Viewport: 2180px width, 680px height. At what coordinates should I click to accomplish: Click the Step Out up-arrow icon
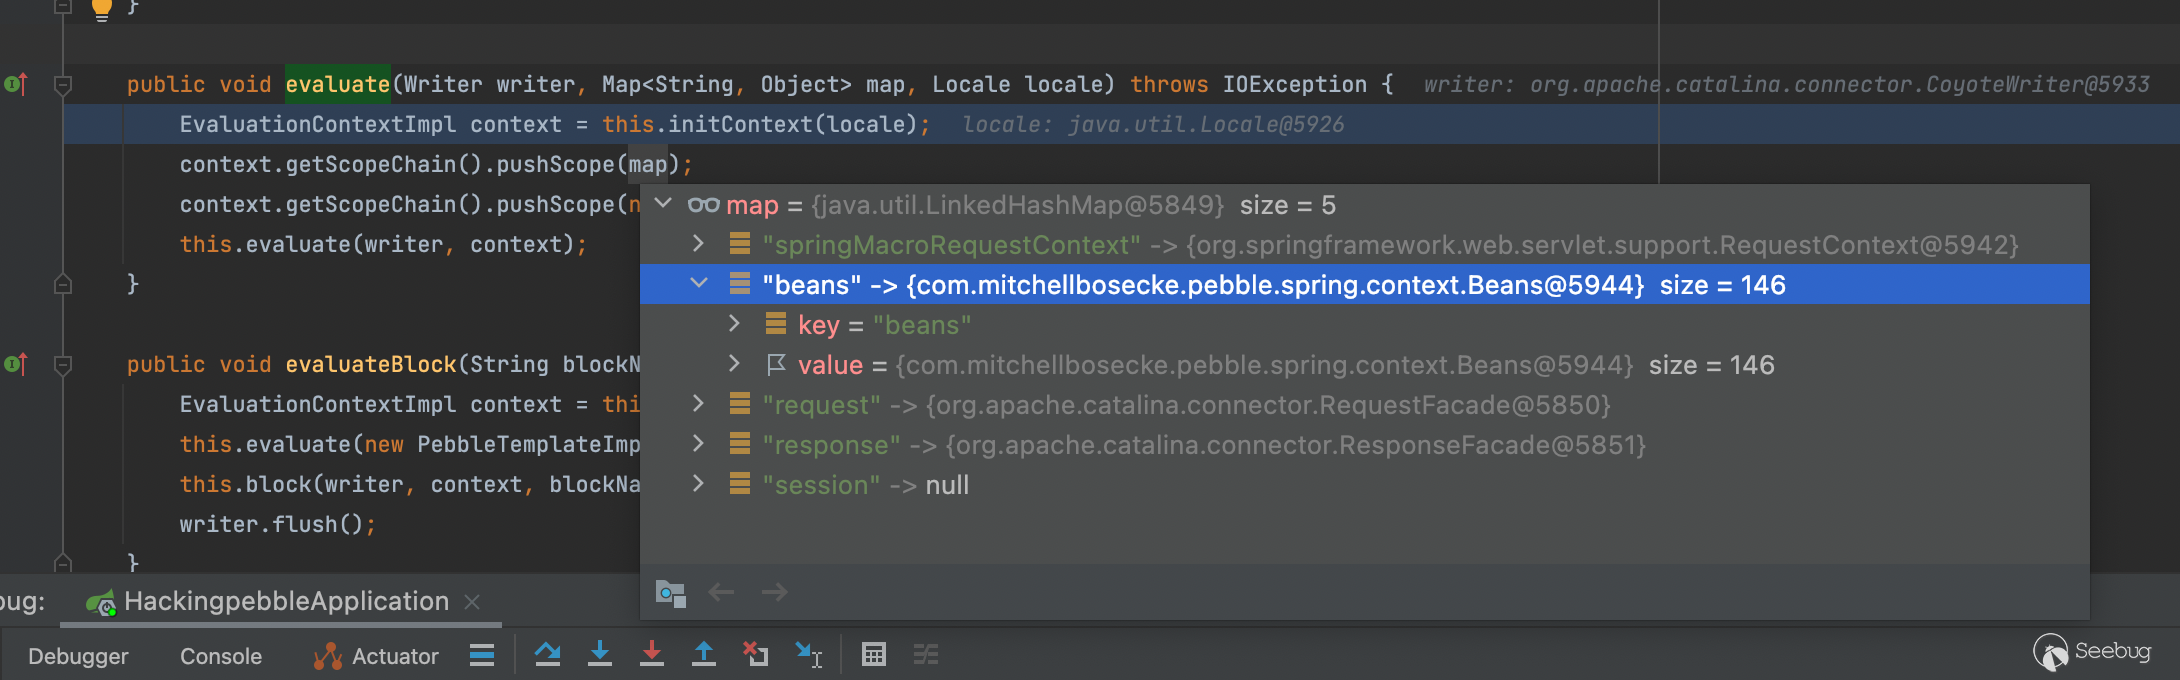(704, 655)
